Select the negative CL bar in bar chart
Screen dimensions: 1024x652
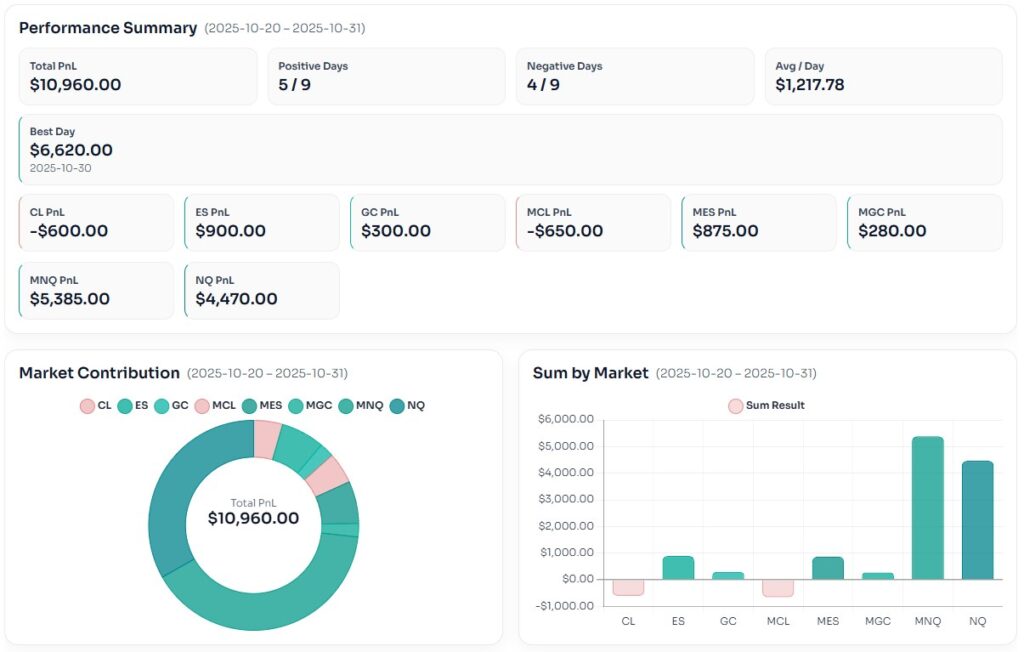click(628, 587)
